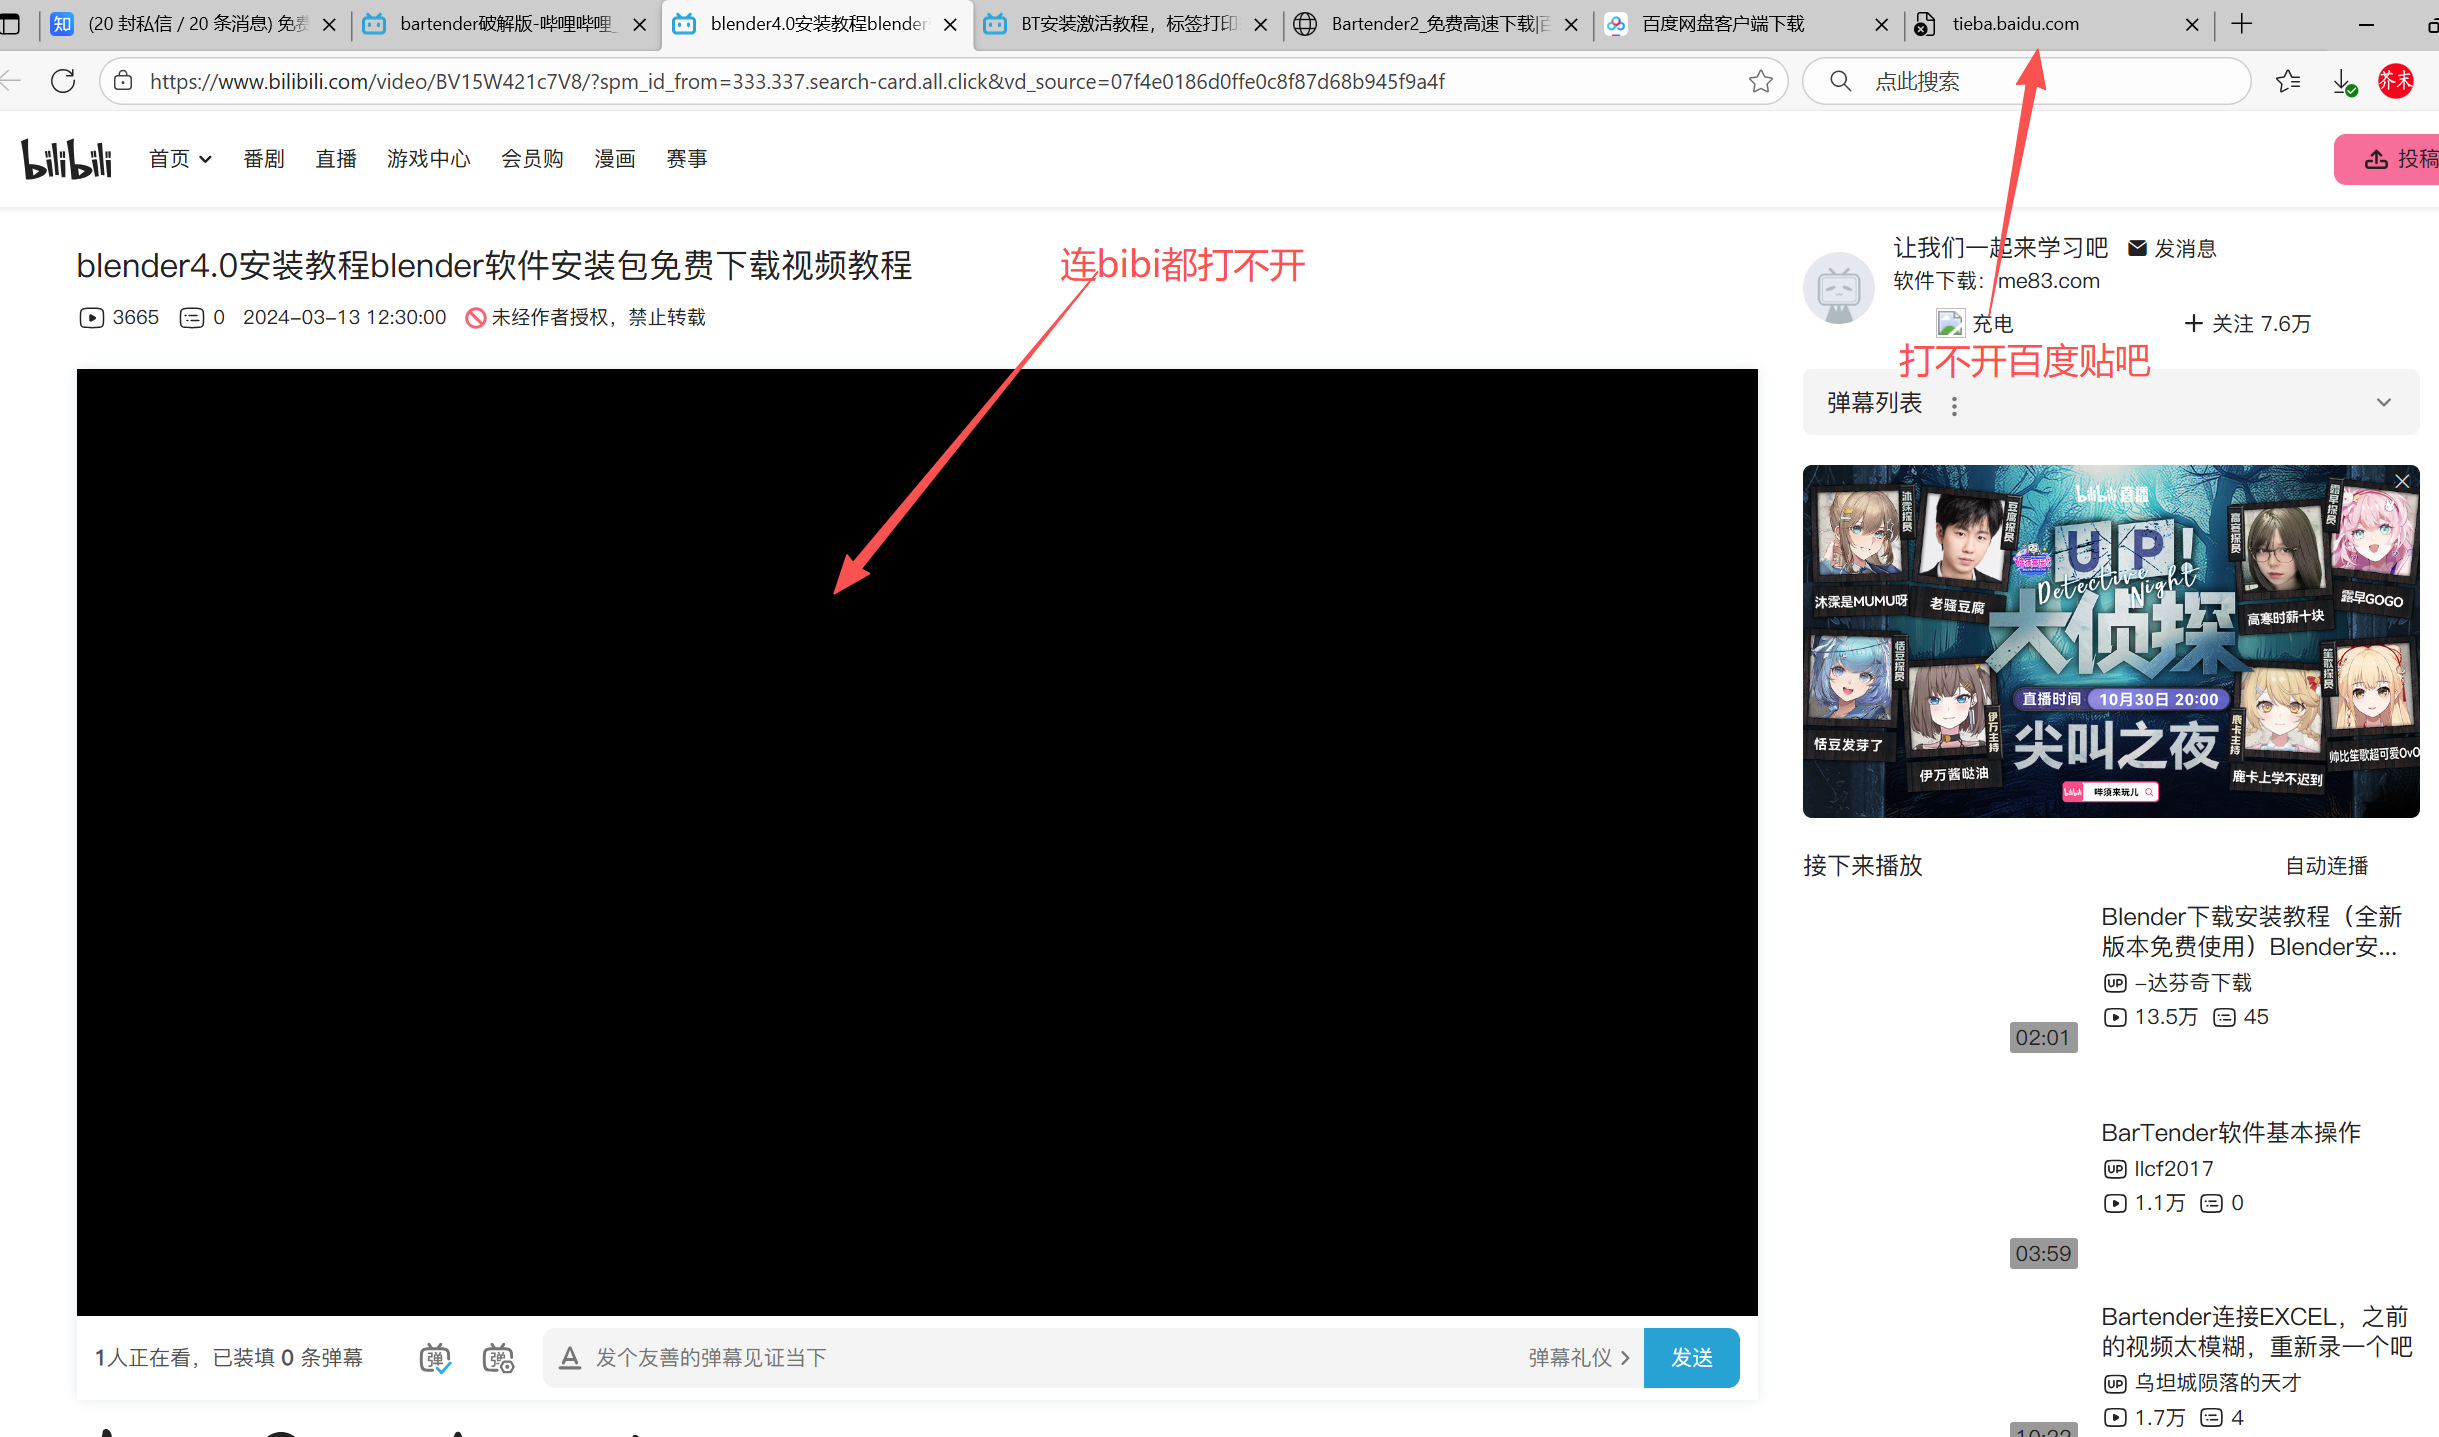Open the browser downloads icon
Screen dimensions: 2439x1437
(x=2344, y=82)
